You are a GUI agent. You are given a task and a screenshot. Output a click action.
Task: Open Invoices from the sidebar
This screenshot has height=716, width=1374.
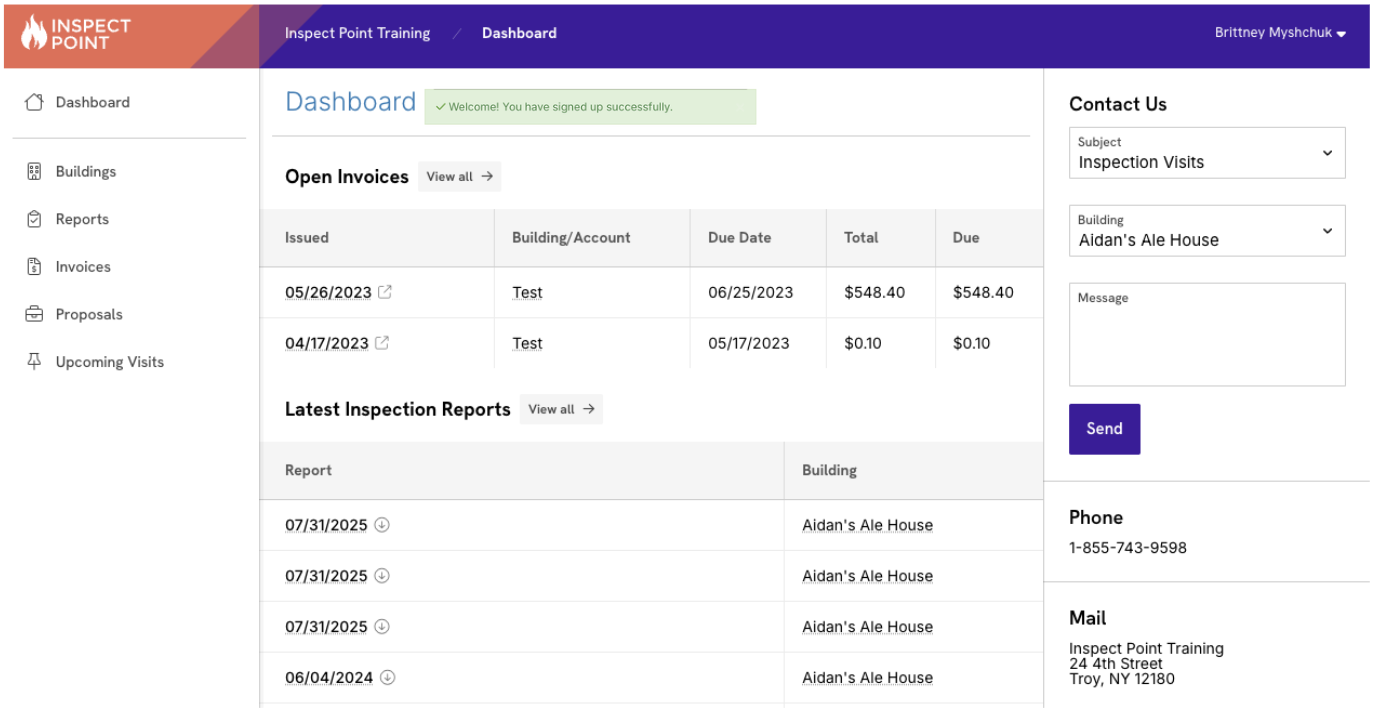[x=83, y=267]
